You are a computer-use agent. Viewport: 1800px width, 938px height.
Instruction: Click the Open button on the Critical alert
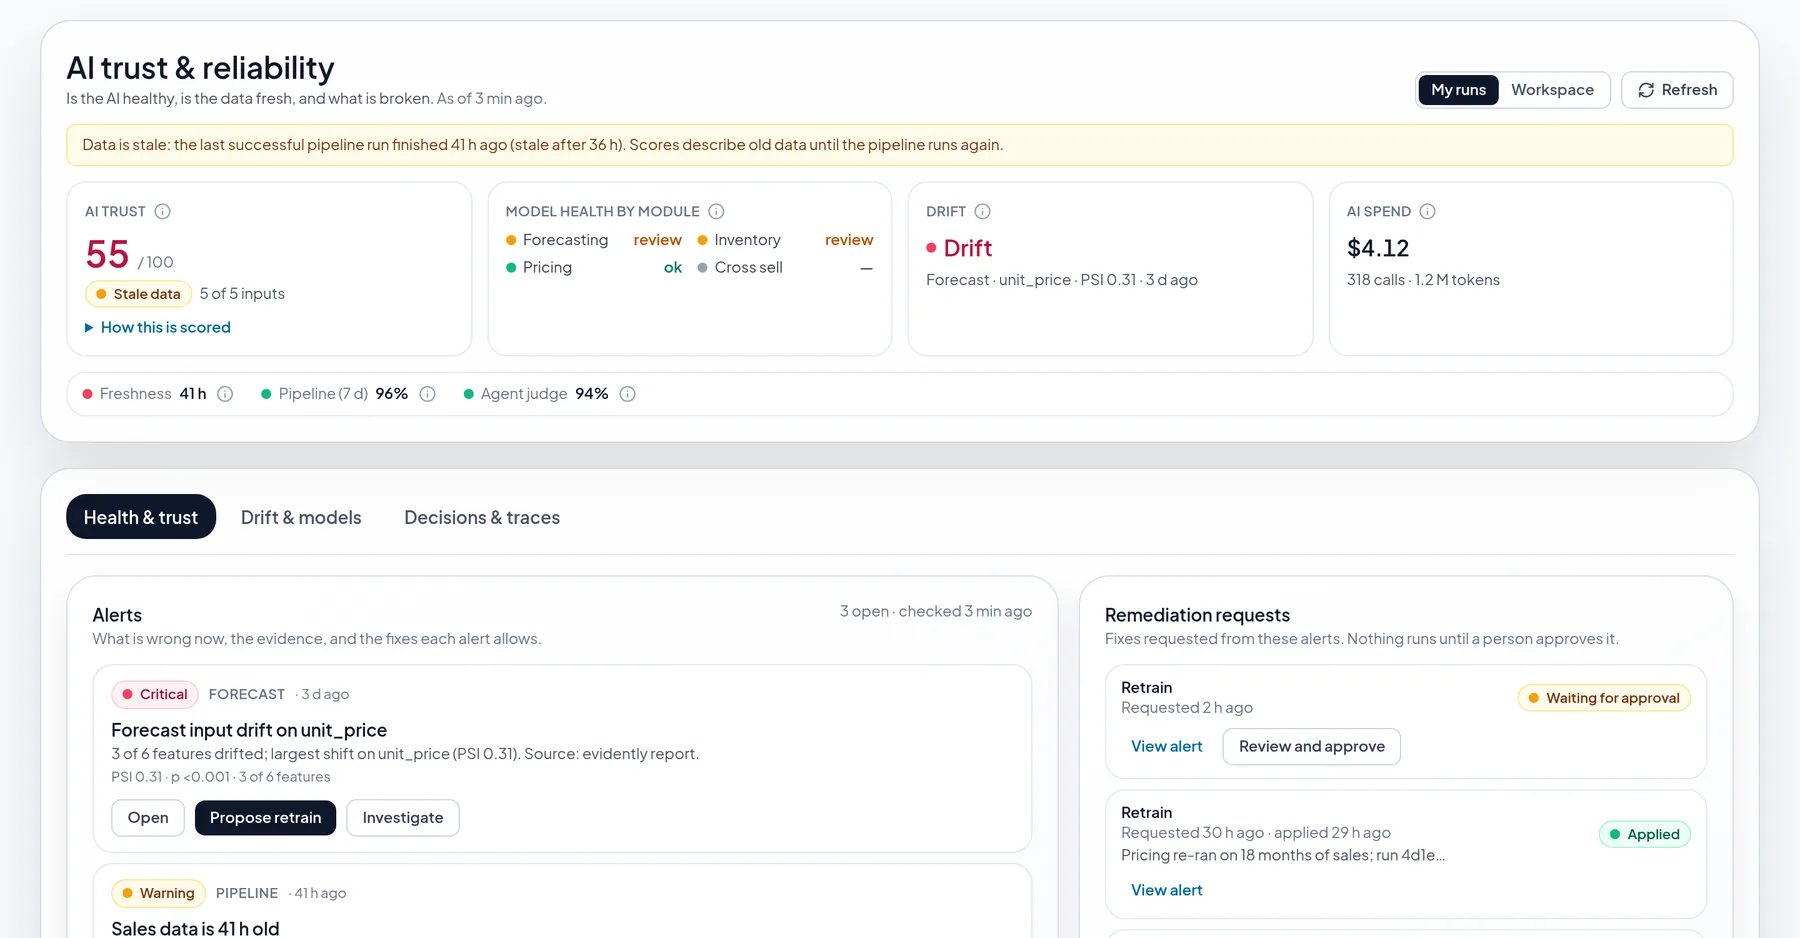pos(148,818)
